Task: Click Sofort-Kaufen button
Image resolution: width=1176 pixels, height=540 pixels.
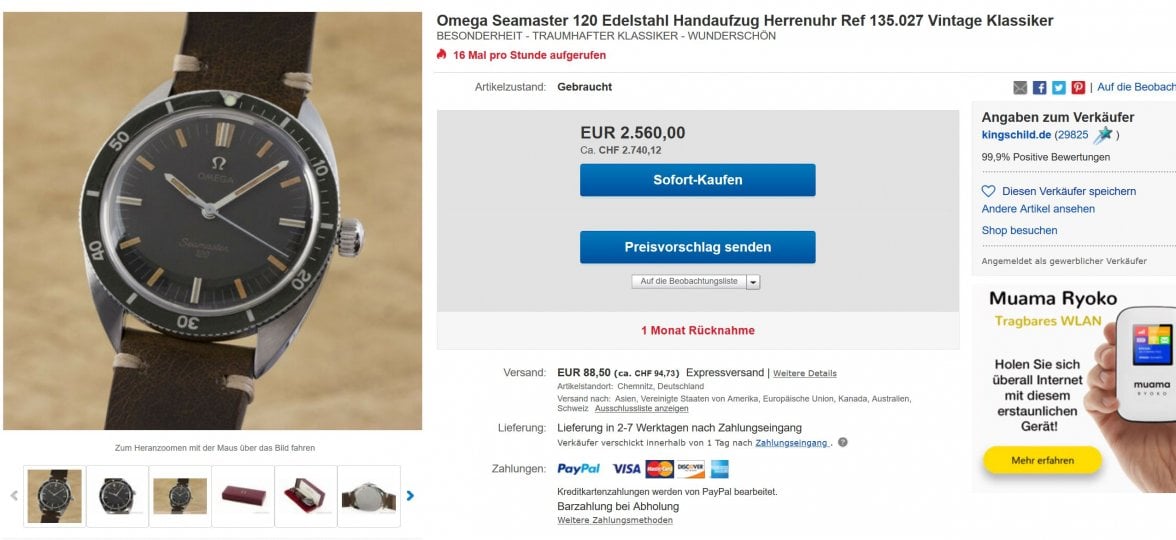Action: pyautogui.click(x=697, y=180)
